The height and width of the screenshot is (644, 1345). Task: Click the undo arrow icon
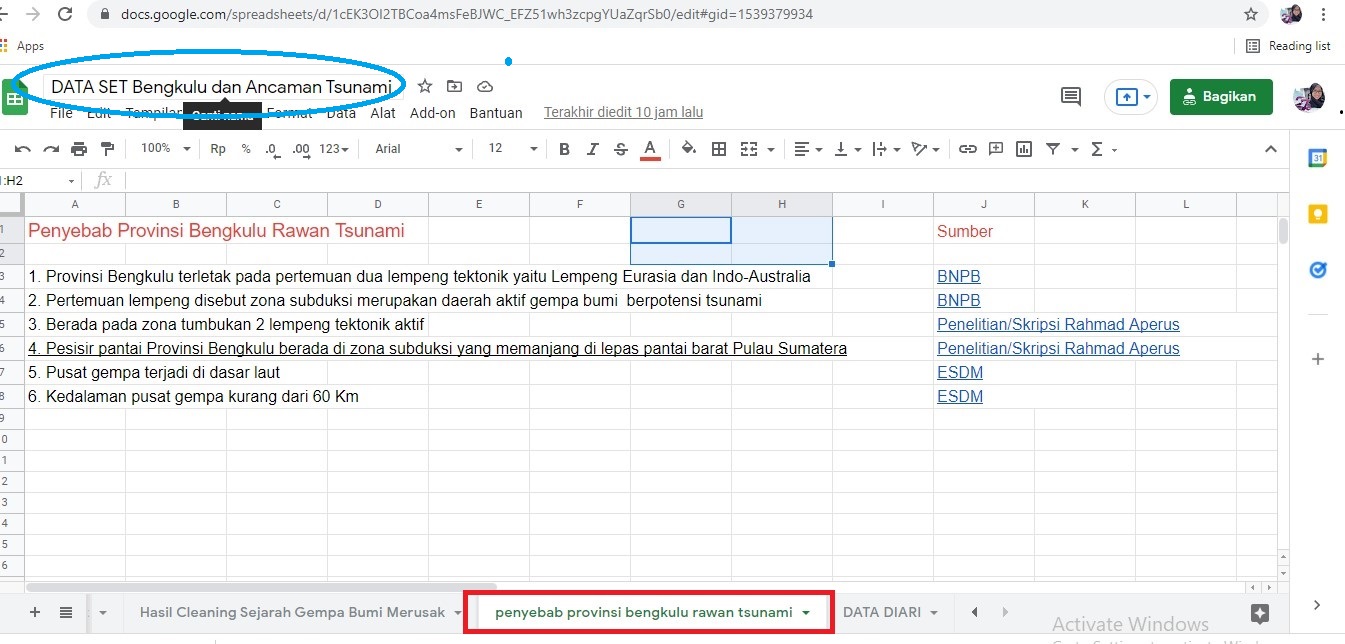point(22,149)
